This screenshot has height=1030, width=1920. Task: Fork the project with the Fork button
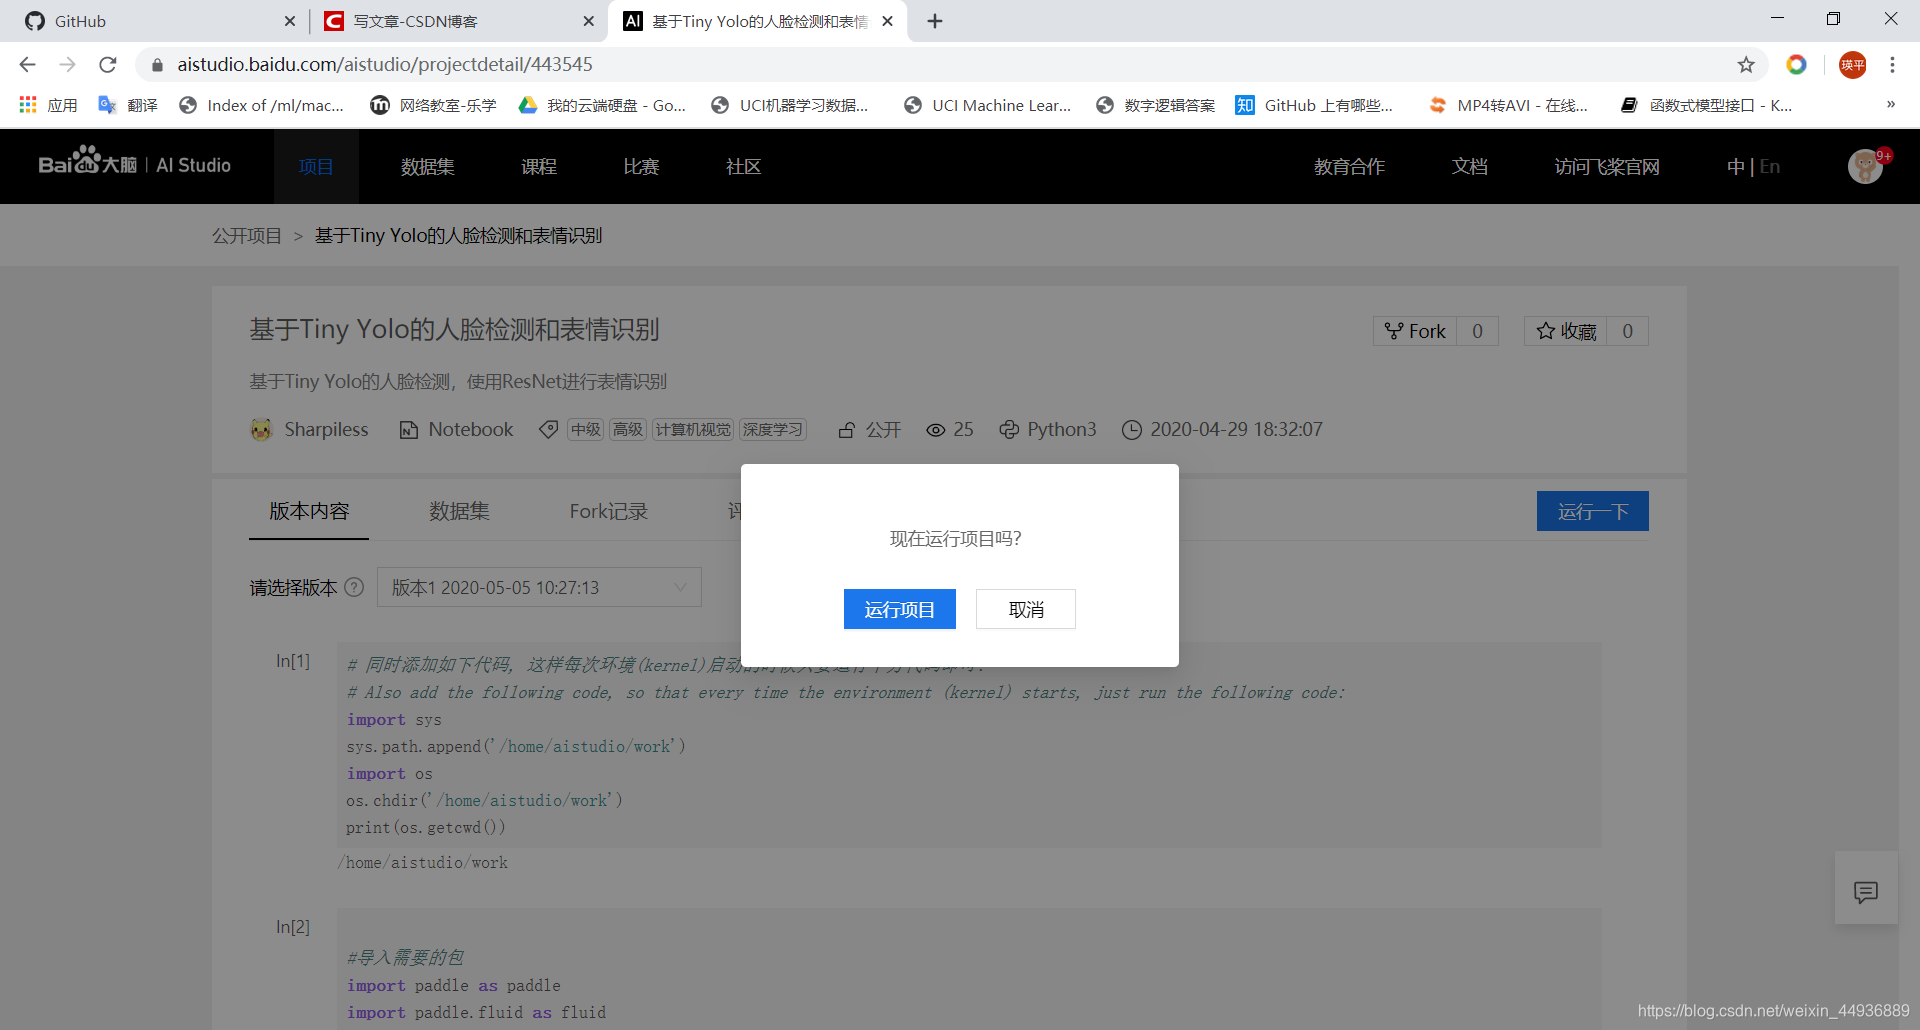click(x=1415, y=331)
